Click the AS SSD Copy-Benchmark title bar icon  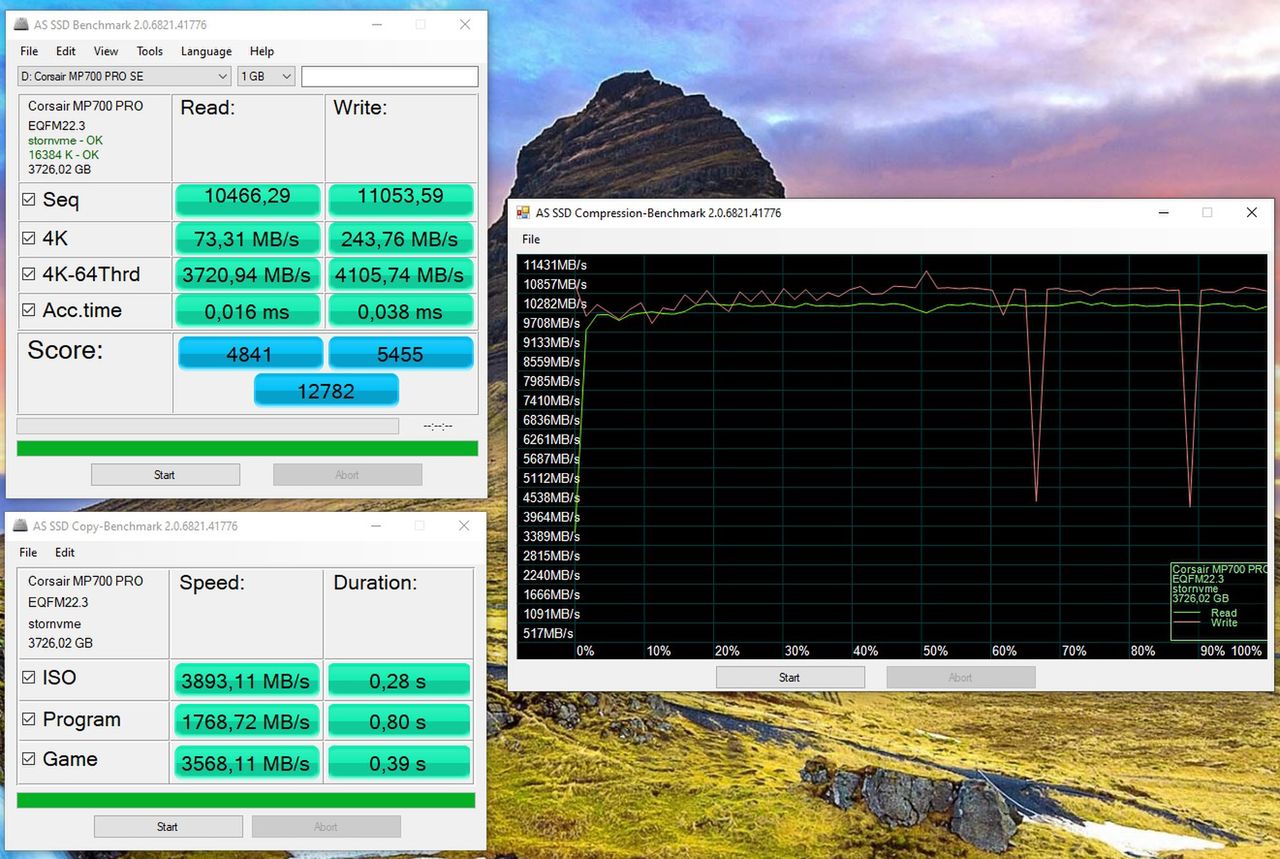(x=20, y=526)
